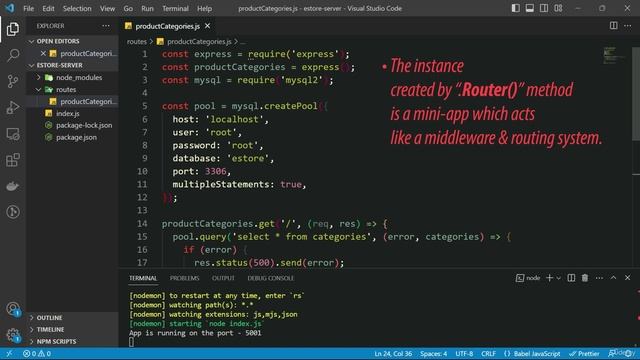Maximize the panel with the up chevron

coord(613,278)
